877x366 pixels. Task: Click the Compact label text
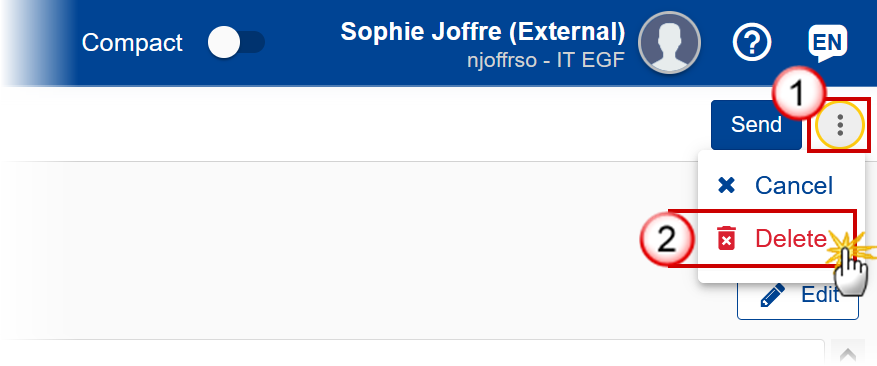click(132, 43)
